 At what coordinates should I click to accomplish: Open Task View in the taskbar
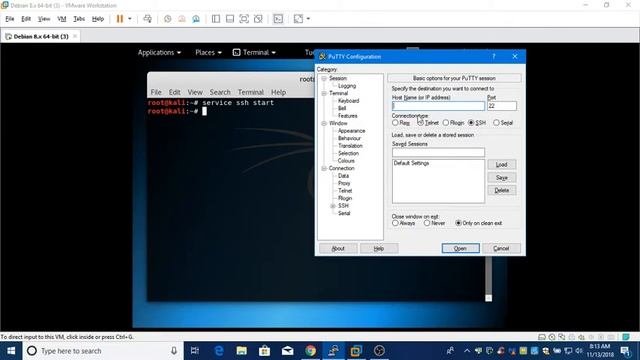pos(195,351)
